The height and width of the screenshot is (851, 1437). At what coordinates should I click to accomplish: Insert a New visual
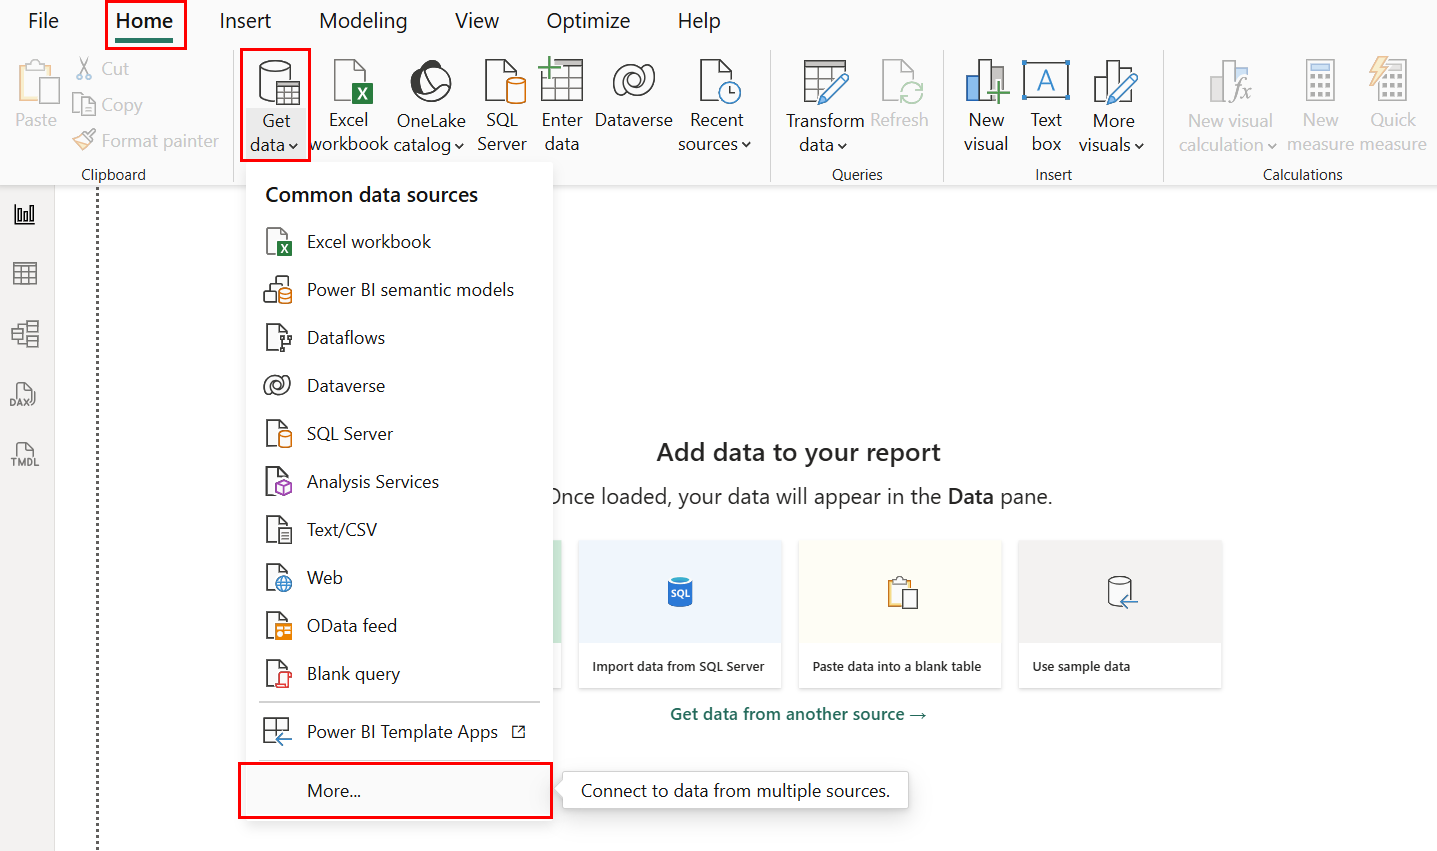(x=986, y=105)
